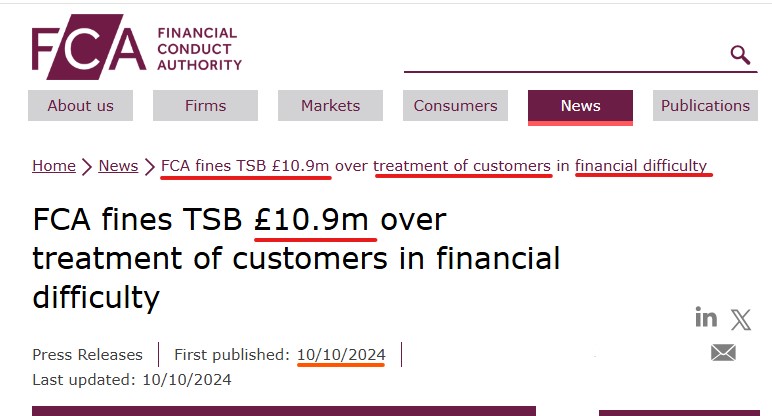Click the TSB fine breadcrumb link
Screen dimensions: 772x416
[x=434, y=166]
